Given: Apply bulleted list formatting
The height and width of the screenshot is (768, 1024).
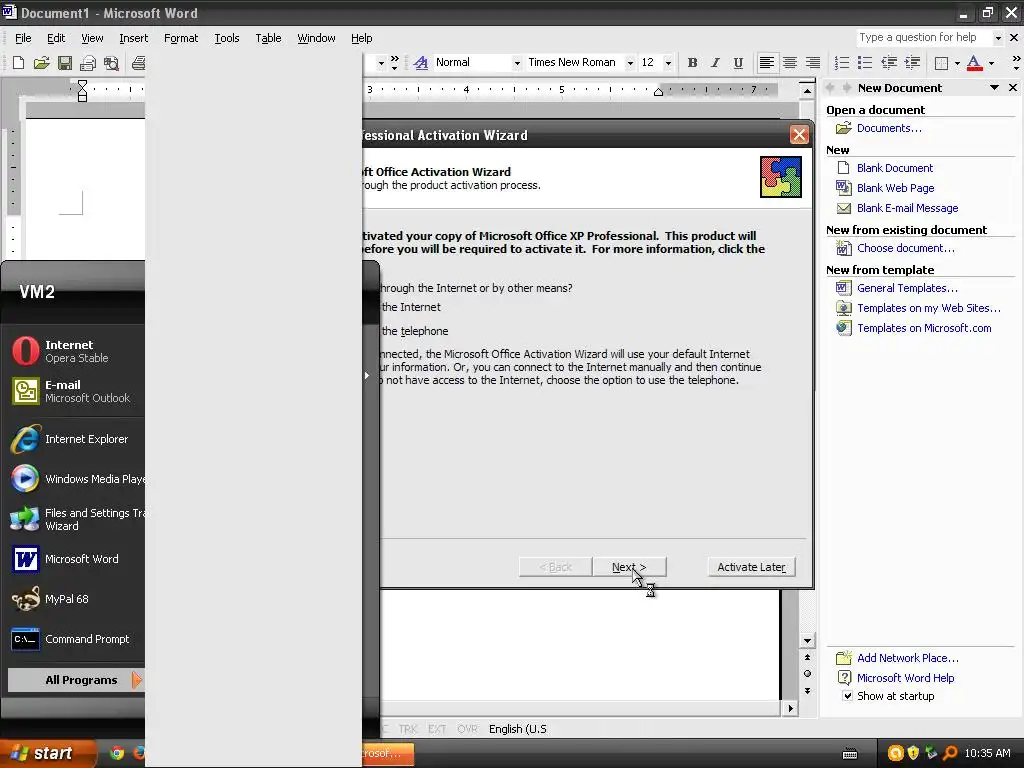Looking at the screenshot, I should click(x=865, y=63).
